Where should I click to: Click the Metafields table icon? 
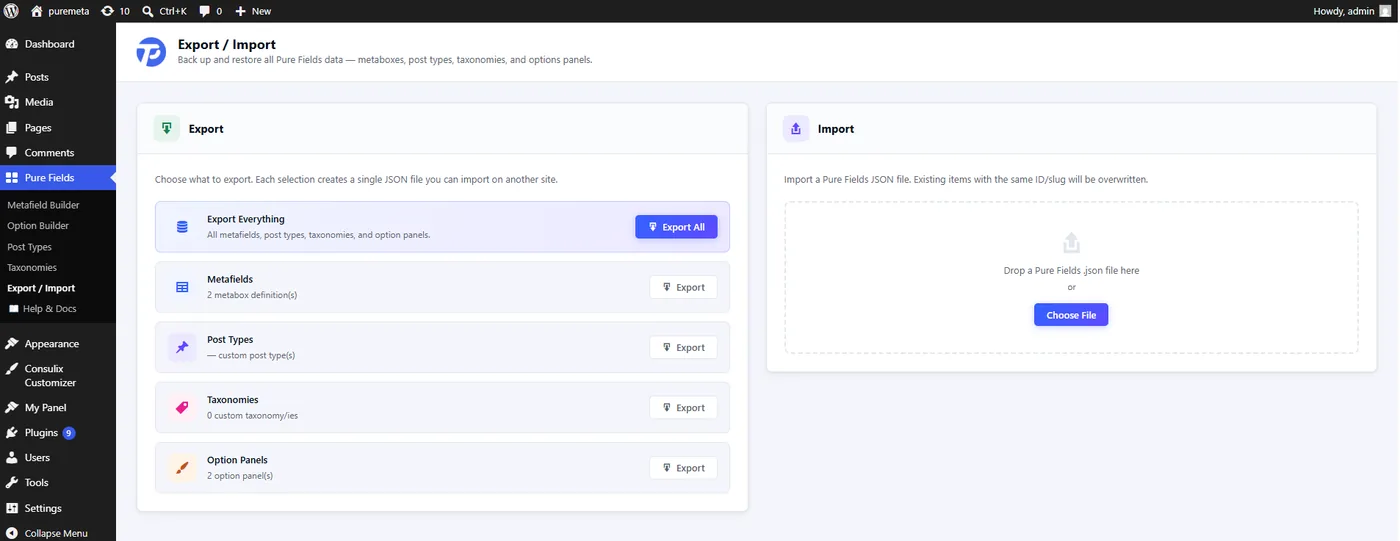point(182,287)
